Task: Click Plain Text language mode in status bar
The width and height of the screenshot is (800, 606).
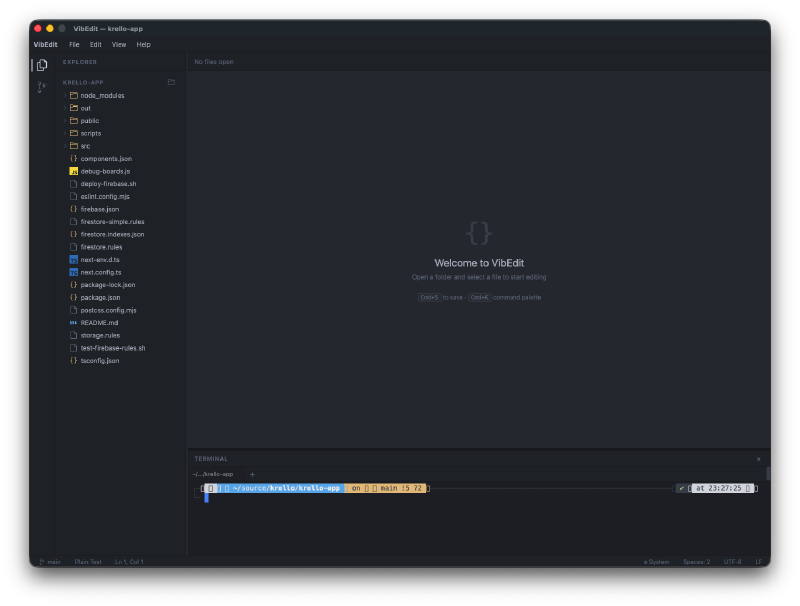Action: click(88, 562)
